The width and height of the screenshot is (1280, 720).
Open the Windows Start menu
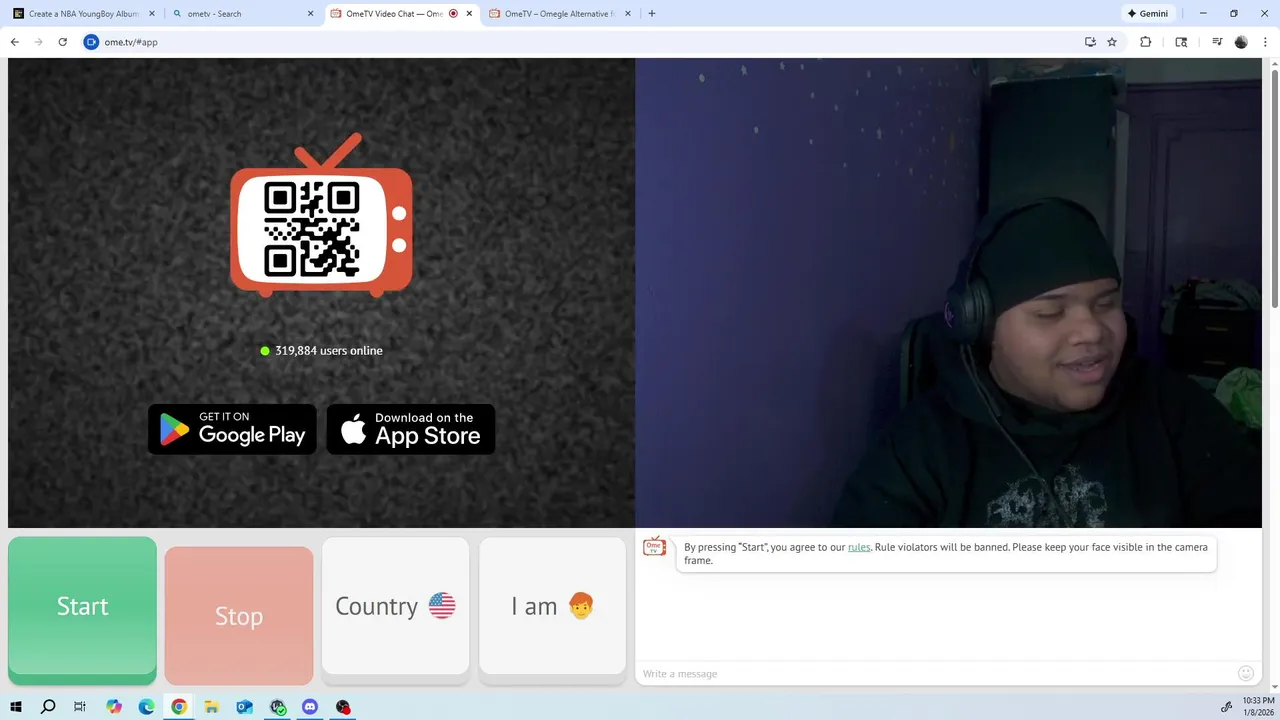[16, 707]
